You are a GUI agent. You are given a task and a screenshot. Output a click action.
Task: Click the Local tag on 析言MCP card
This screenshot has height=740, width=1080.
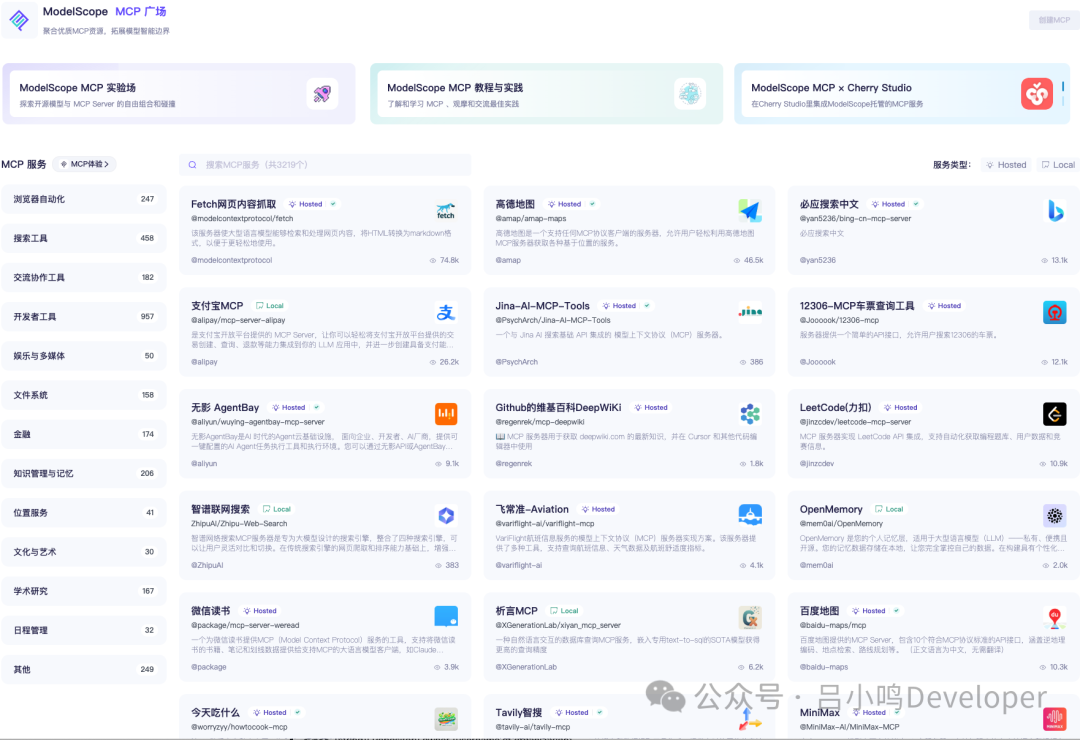[564, 610]
